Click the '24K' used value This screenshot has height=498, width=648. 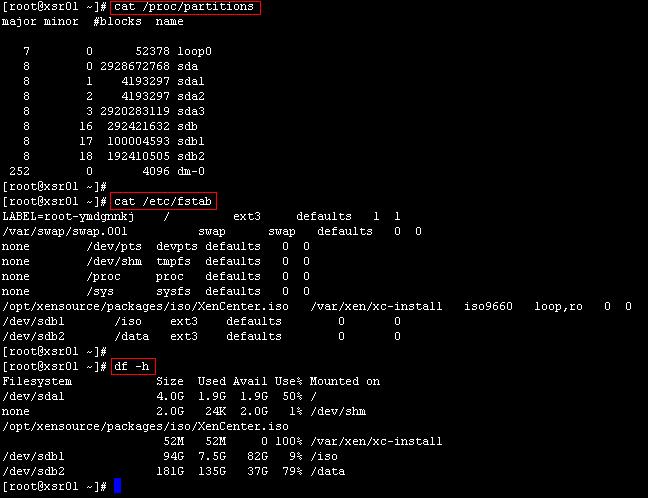(x=215, y=411)
